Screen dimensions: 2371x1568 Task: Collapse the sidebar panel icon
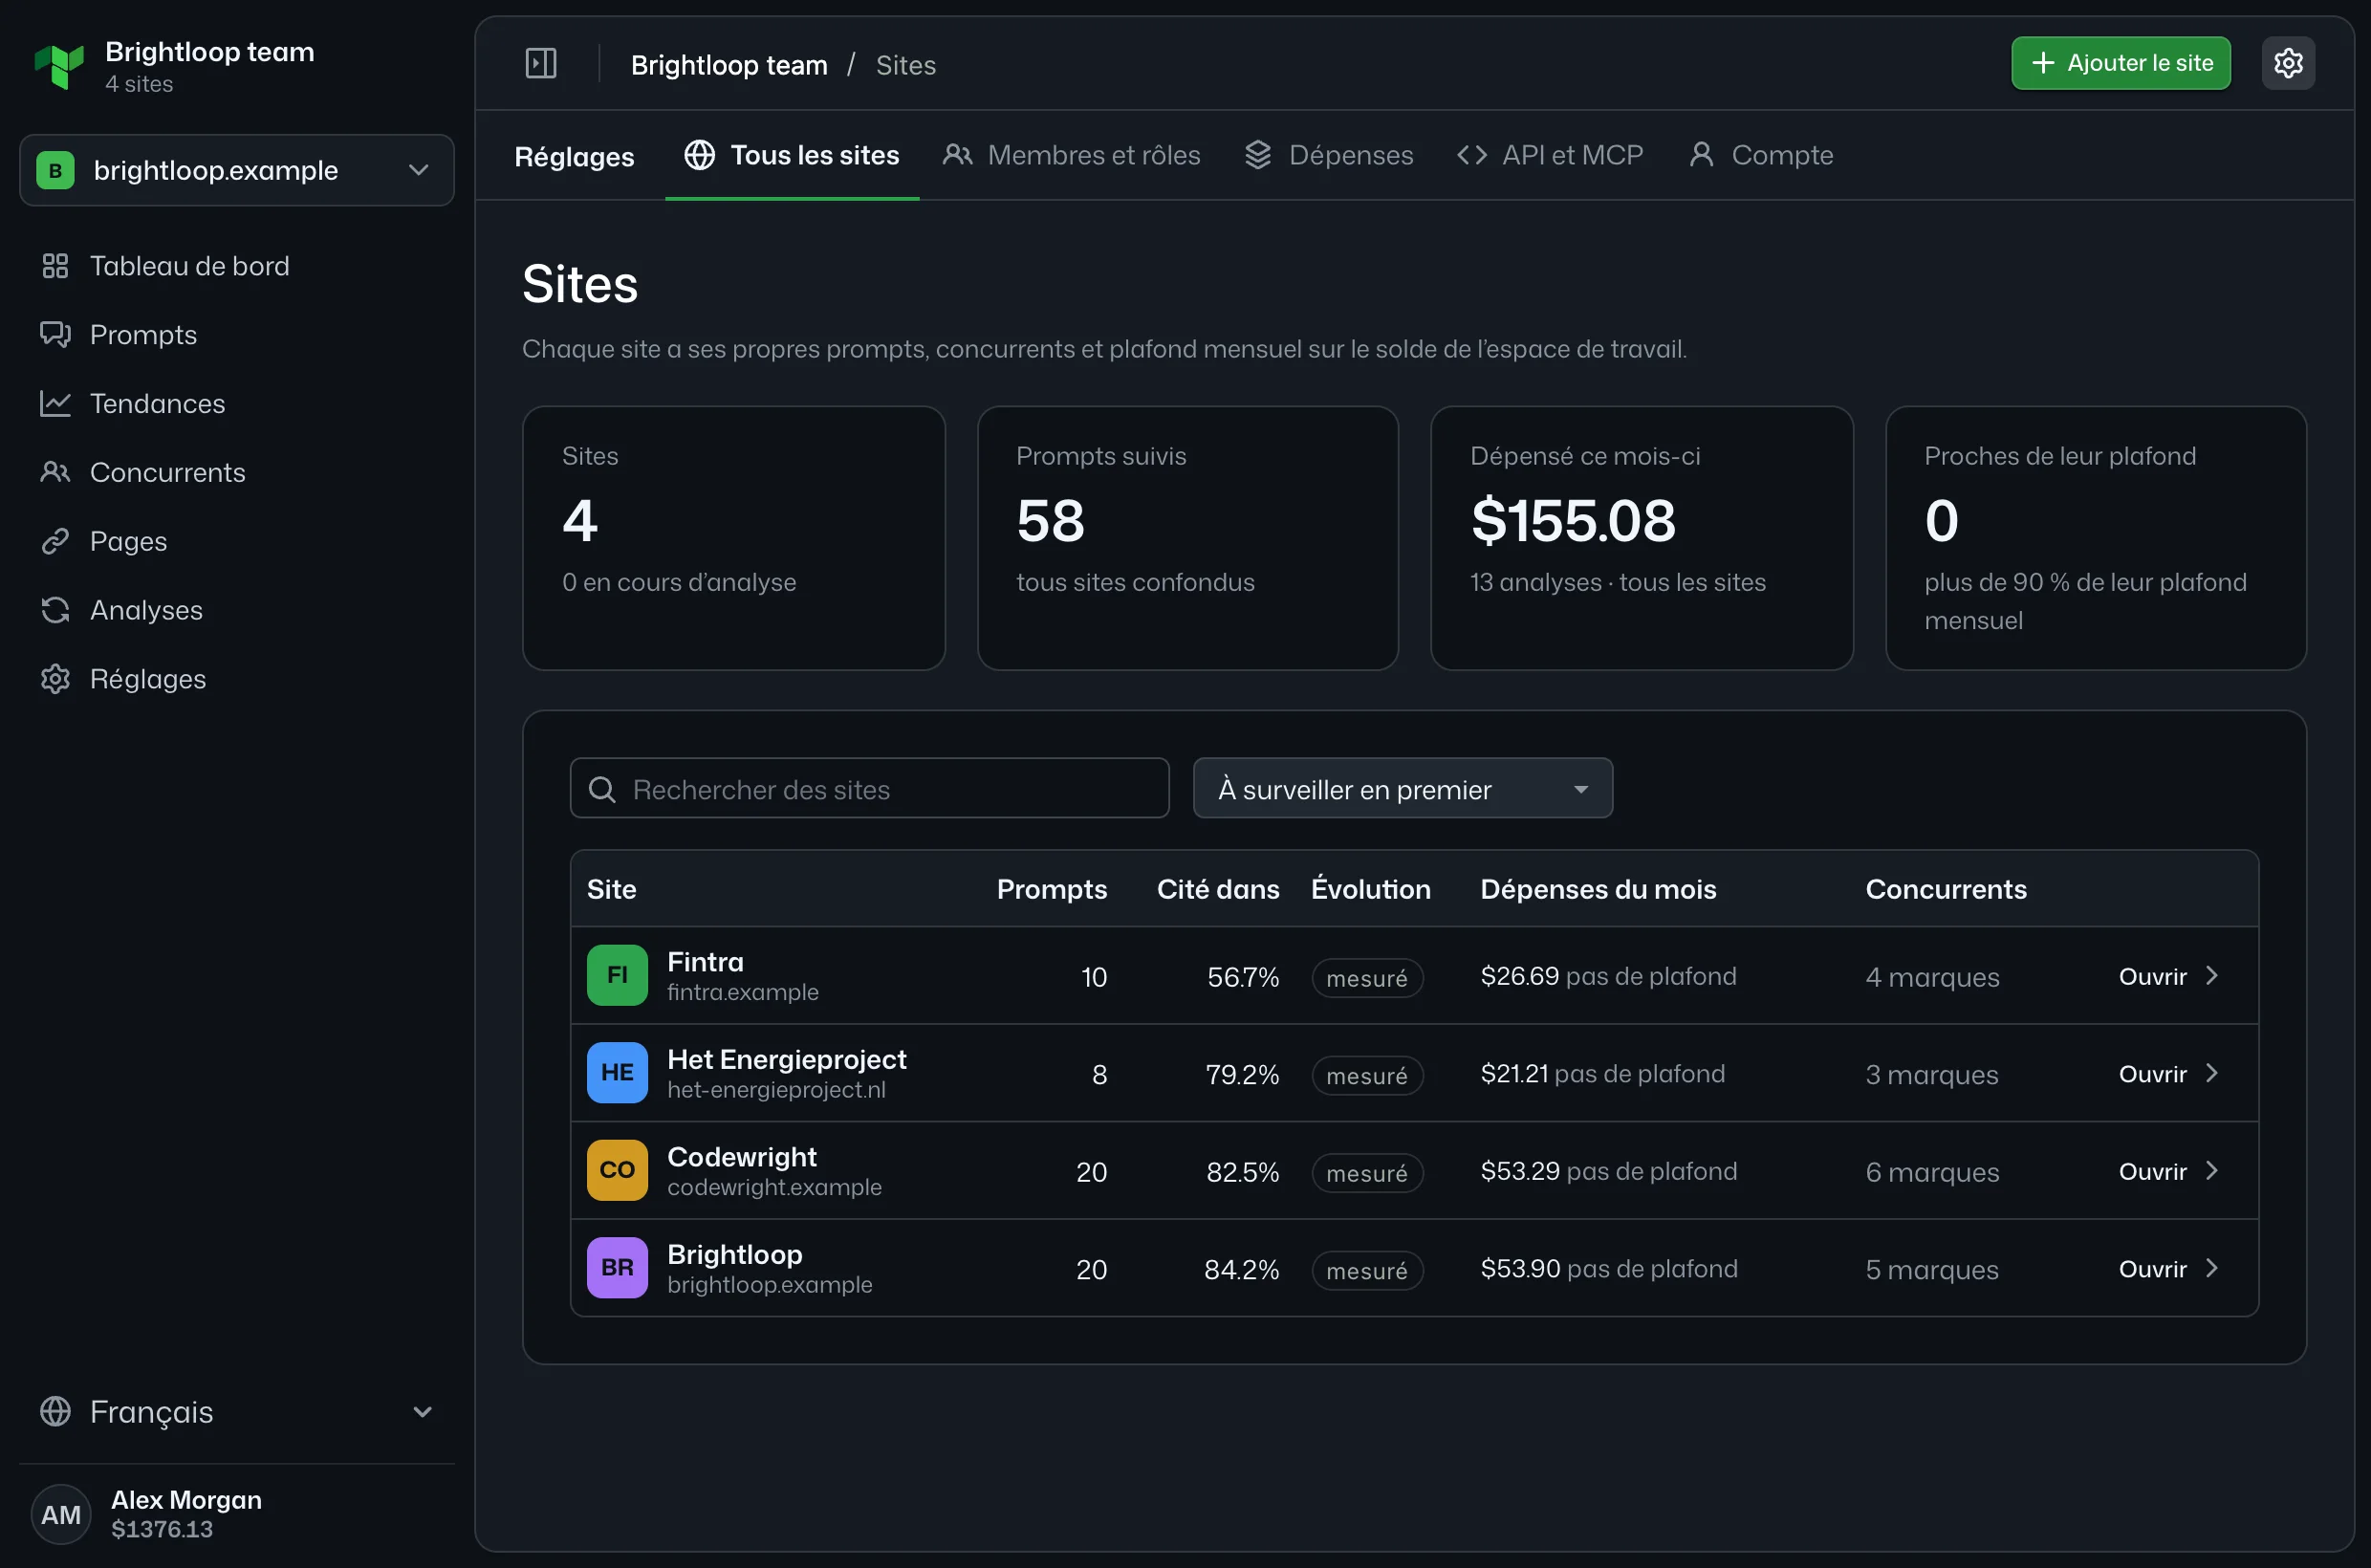click(x=541, y=64)
